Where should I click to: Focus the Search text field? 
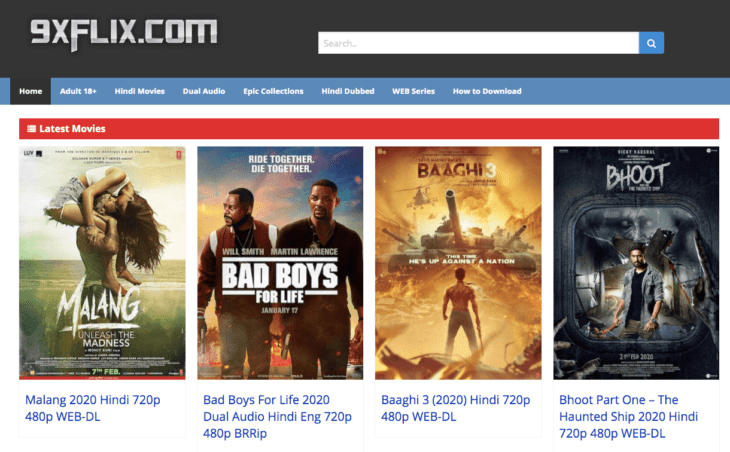pyautogui.click(x=478, y=43)
